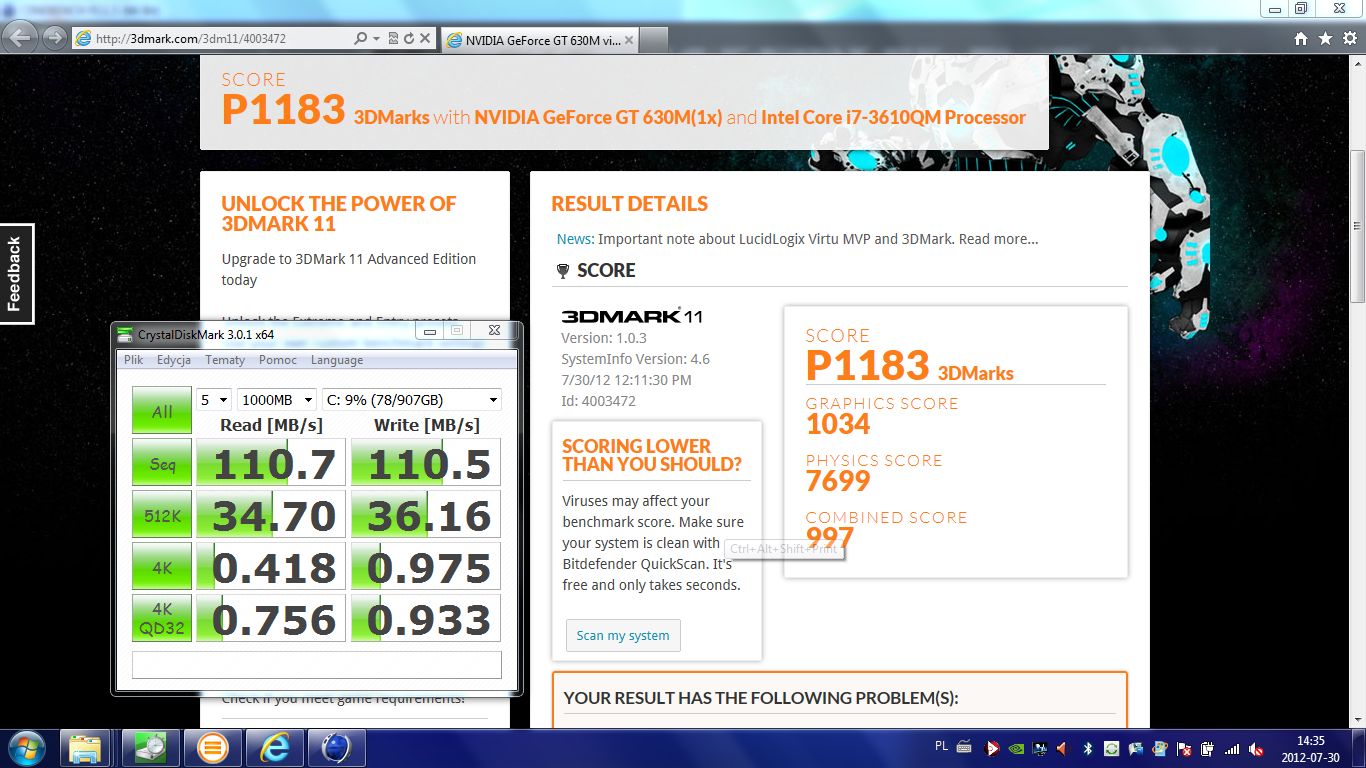Open the drive selector showing C: 9%

click(x=412, y=400)
